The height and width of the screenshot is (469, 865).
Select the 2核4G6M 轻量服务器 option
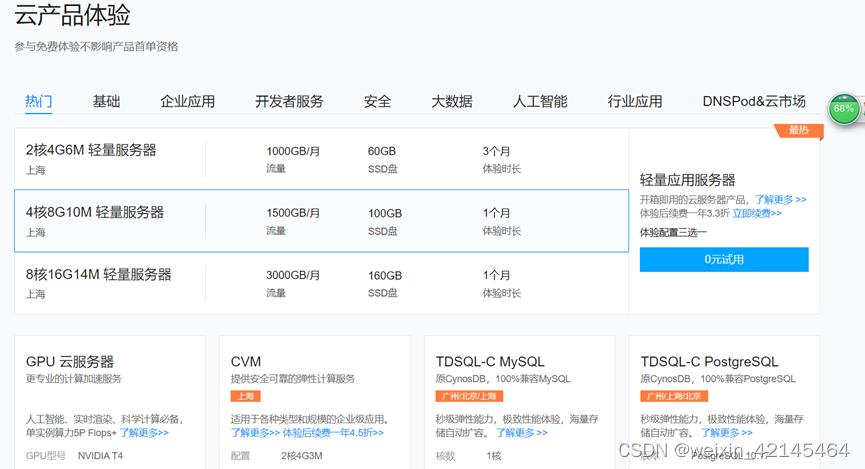click(321, 159)
